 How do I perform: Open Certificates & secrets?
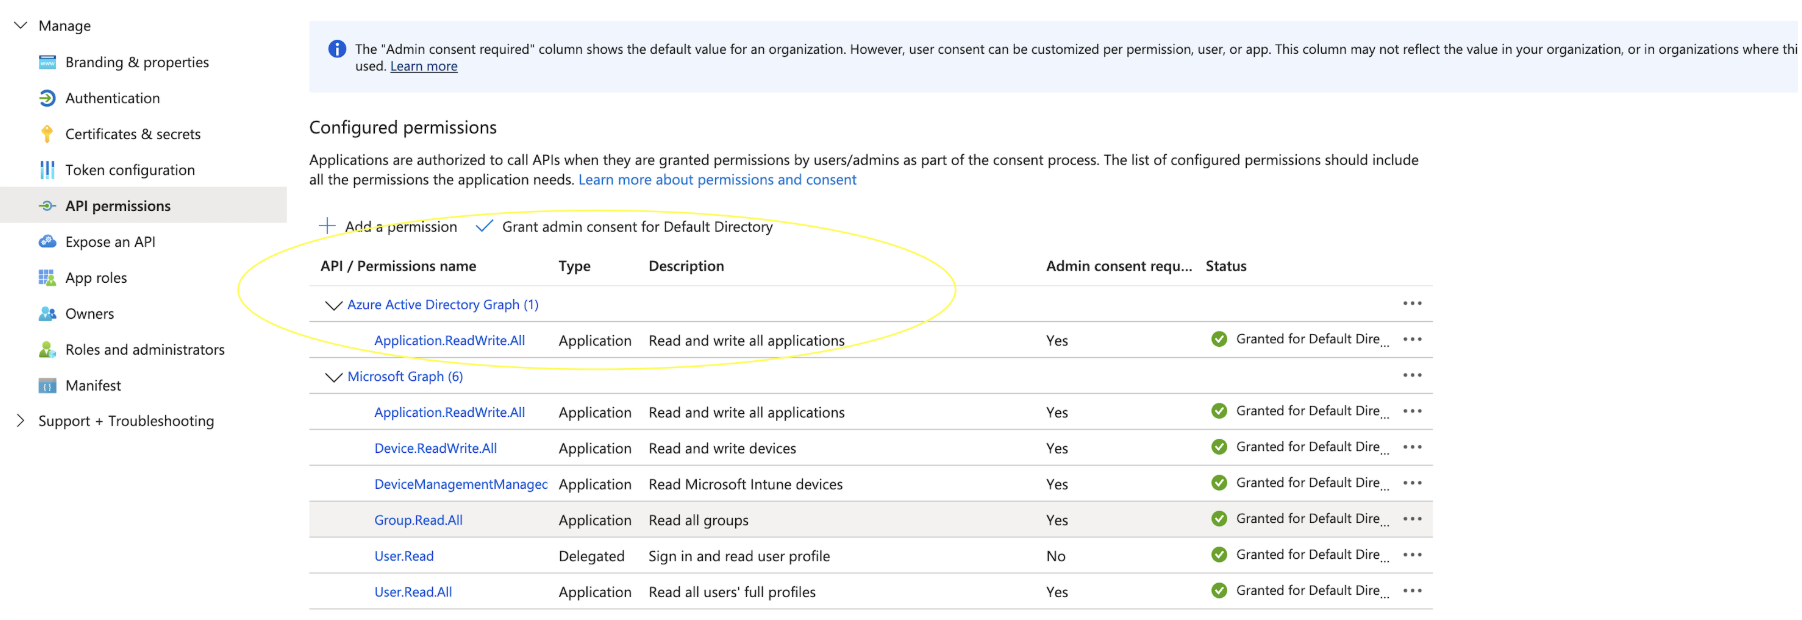point(133,134)
